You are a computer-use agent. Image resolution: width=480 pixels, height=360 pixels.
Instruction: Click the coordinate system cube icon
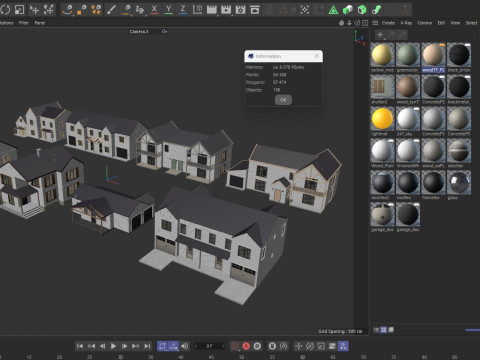[197, 10]
